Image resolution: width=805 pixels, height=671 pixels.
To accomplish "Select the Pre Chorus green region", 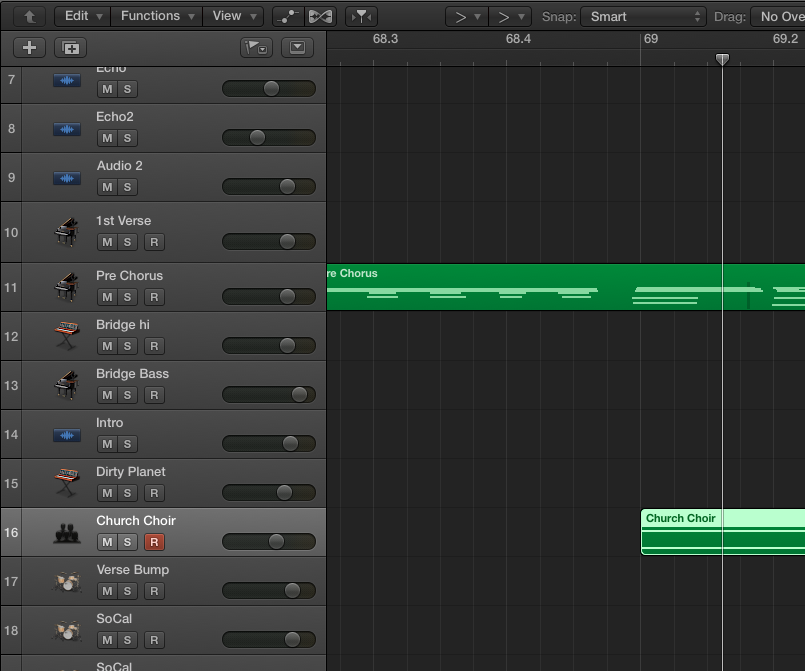I will (566, 287).
